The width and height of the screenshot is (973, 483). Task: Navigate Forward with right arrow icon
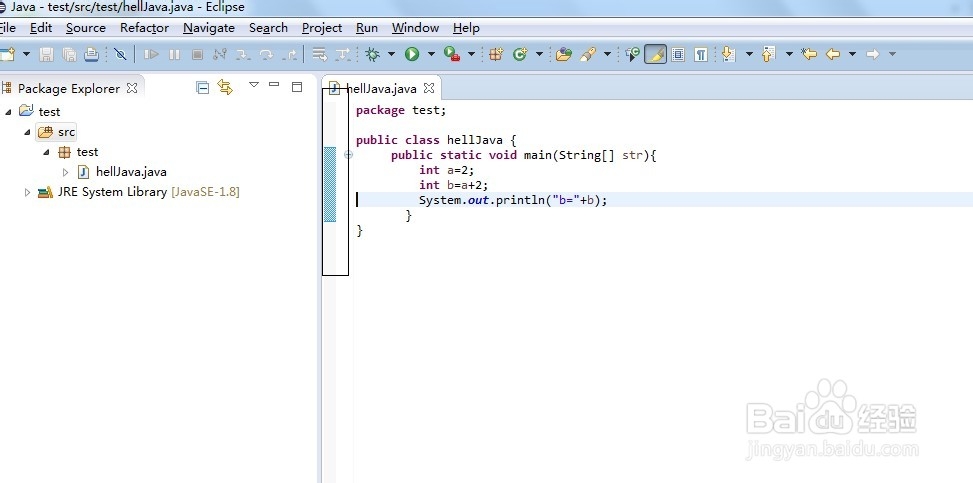[872, 55]
